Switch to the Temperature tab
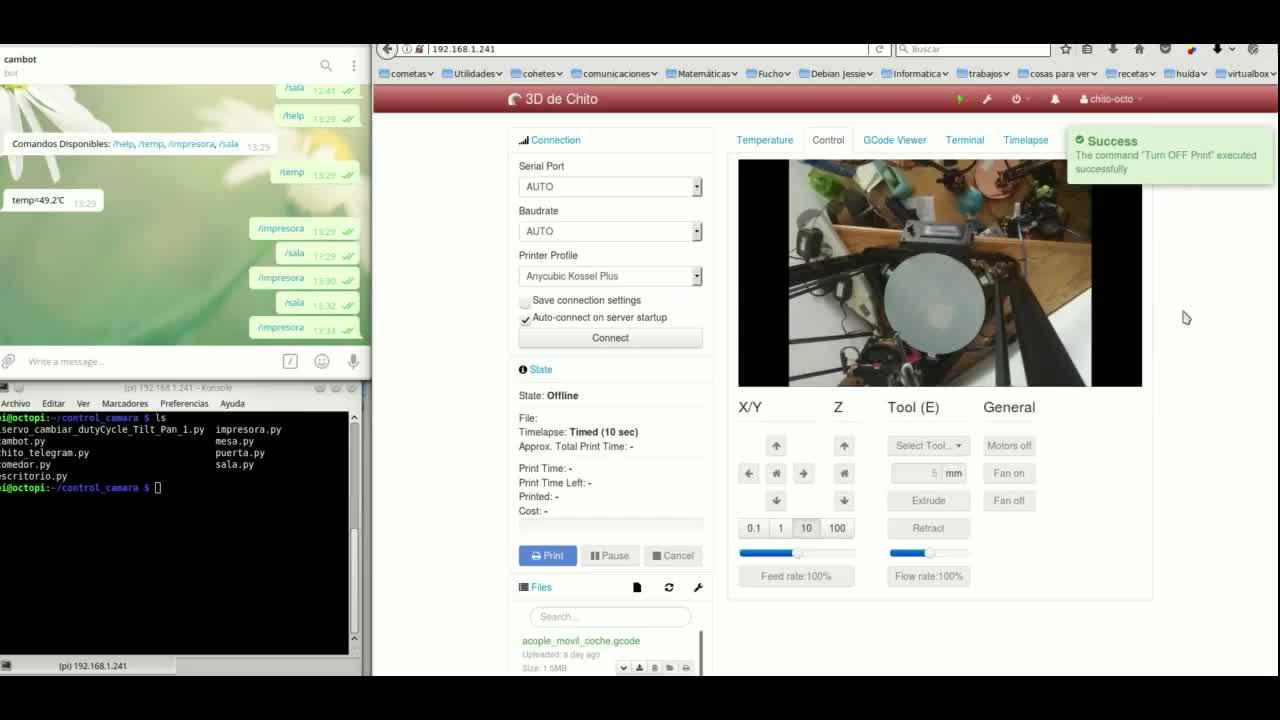 click(765, 140)
